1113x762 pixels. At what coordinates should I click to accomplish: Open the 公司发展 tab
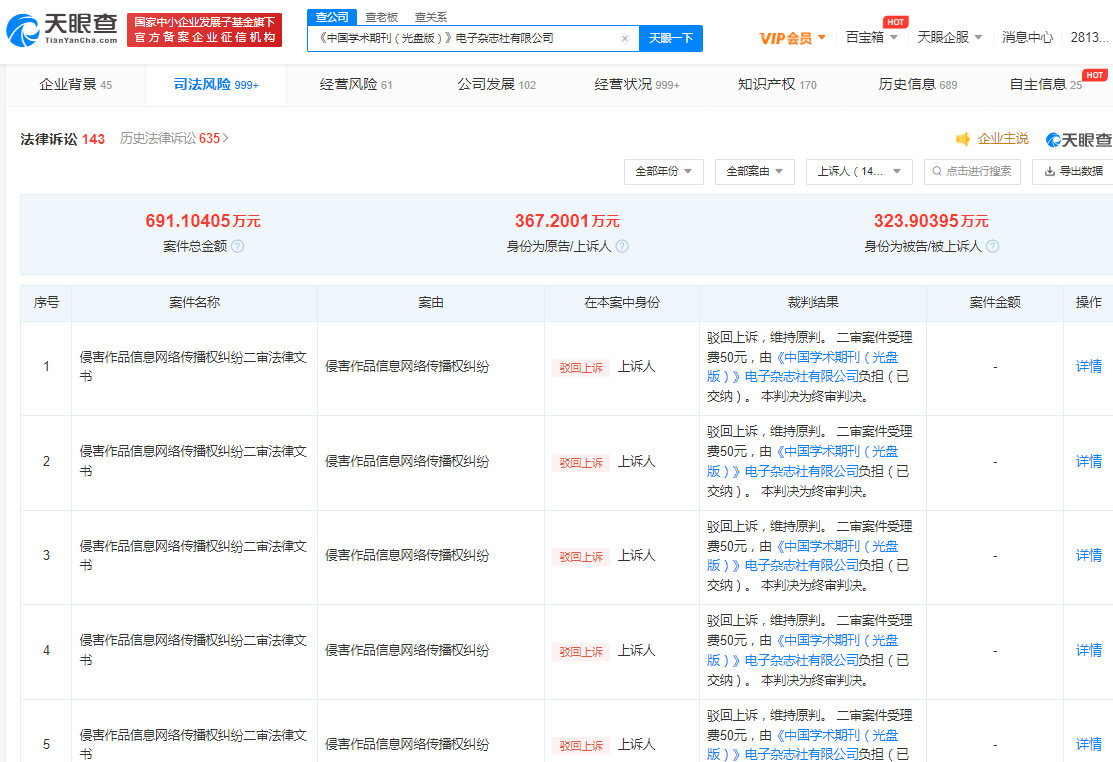pos(496,84)
